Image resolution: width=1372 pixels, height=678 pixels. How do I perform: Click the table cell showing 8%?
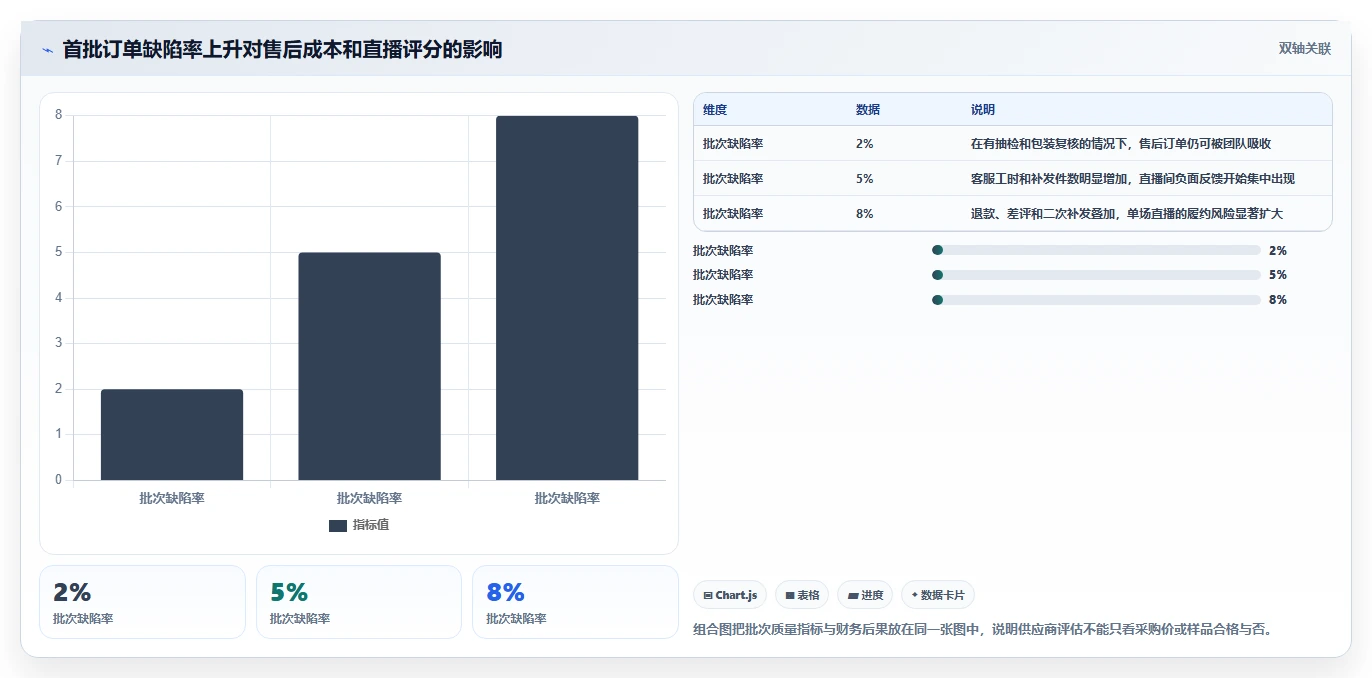[865, 214]
